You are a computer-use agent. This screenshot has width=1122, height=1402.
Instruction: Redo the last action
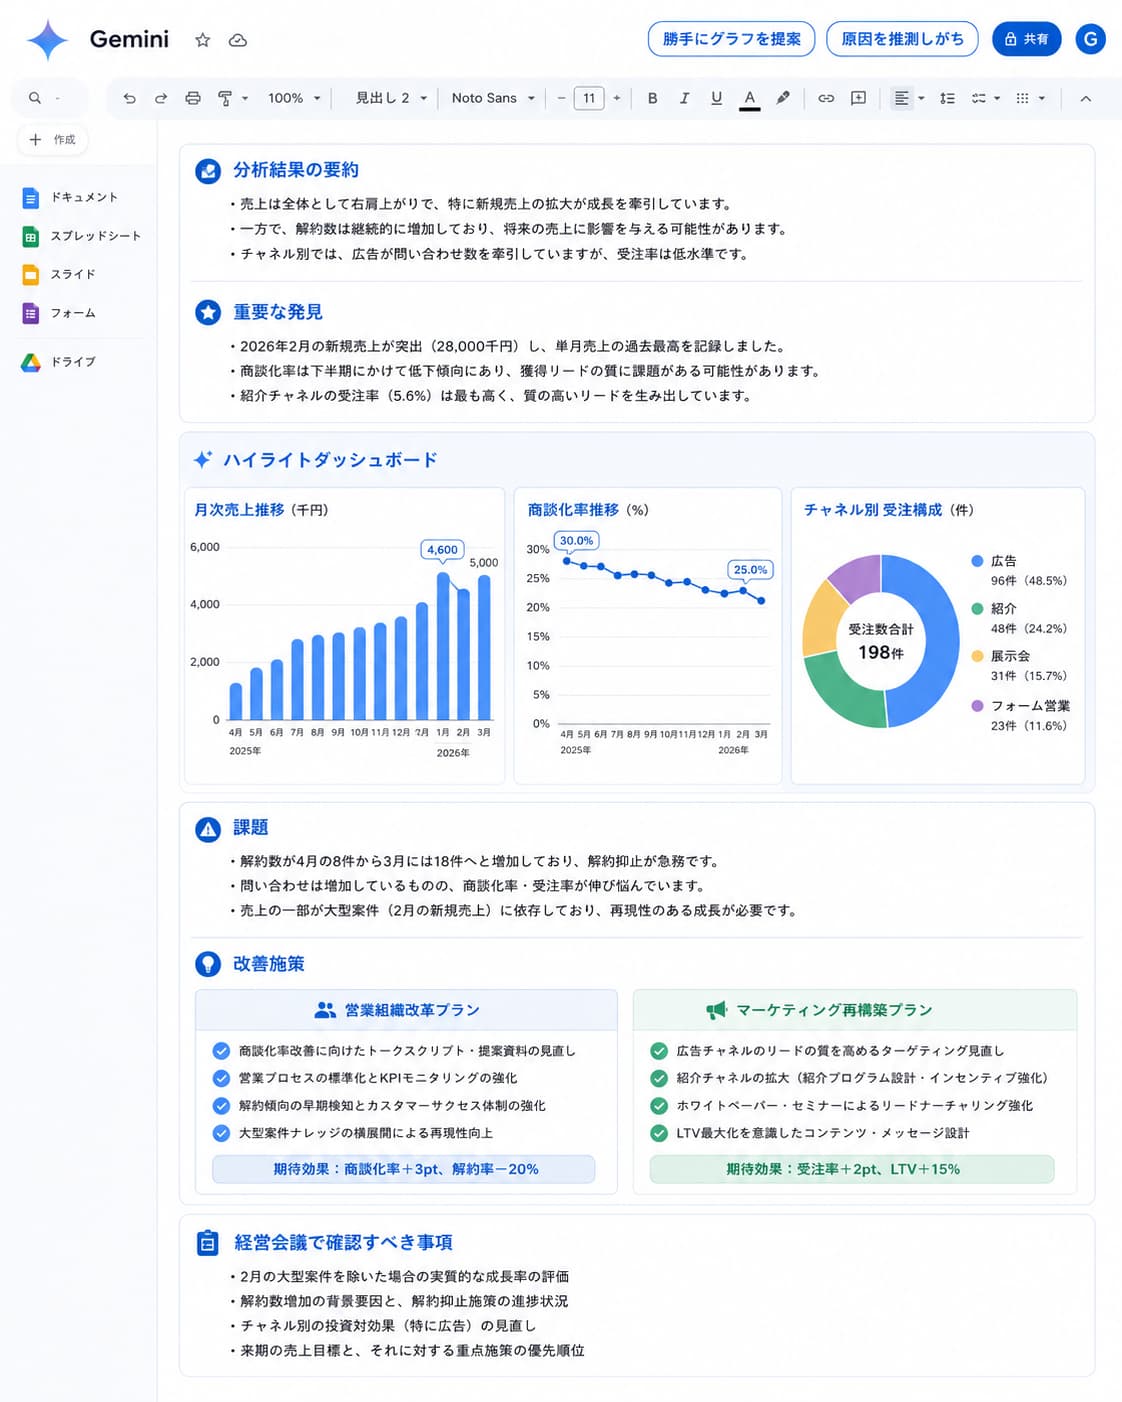161,98
